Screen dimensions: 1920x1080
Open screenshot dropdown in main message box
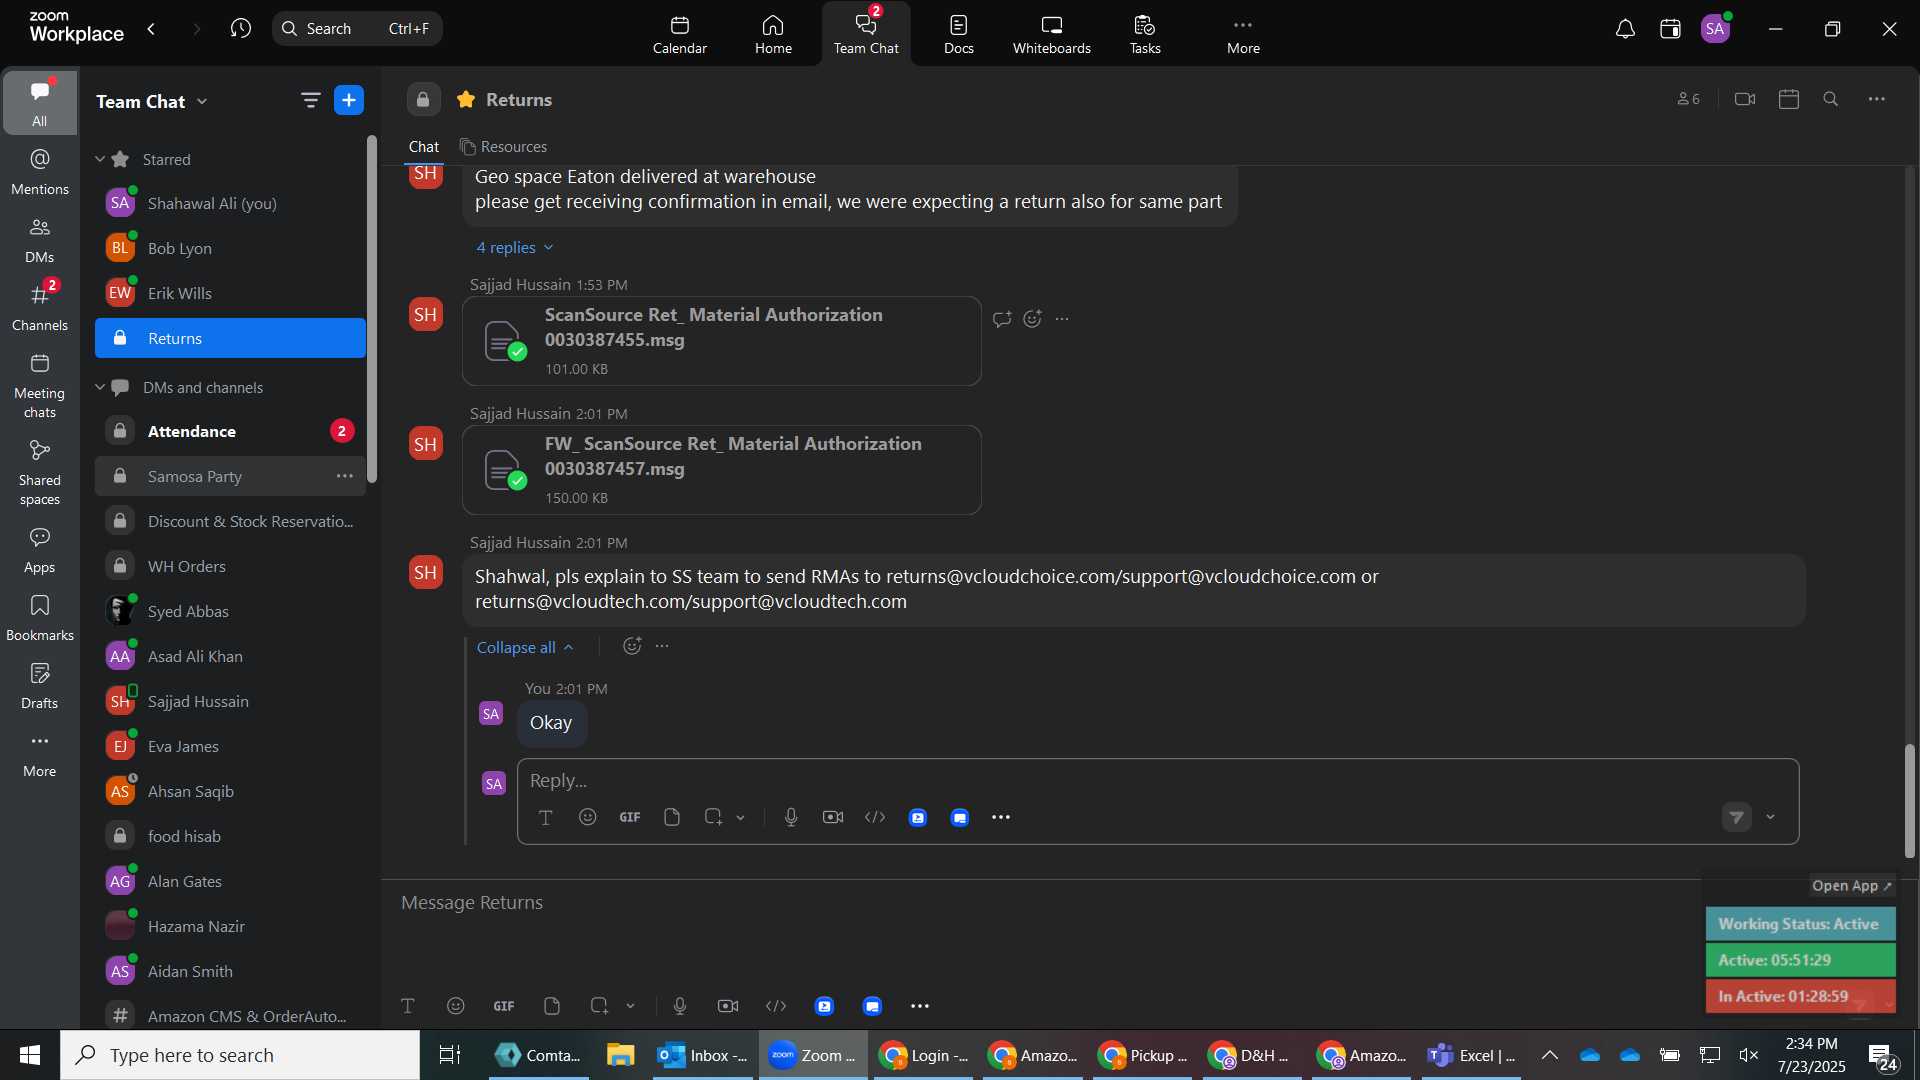coord(631,1006)
